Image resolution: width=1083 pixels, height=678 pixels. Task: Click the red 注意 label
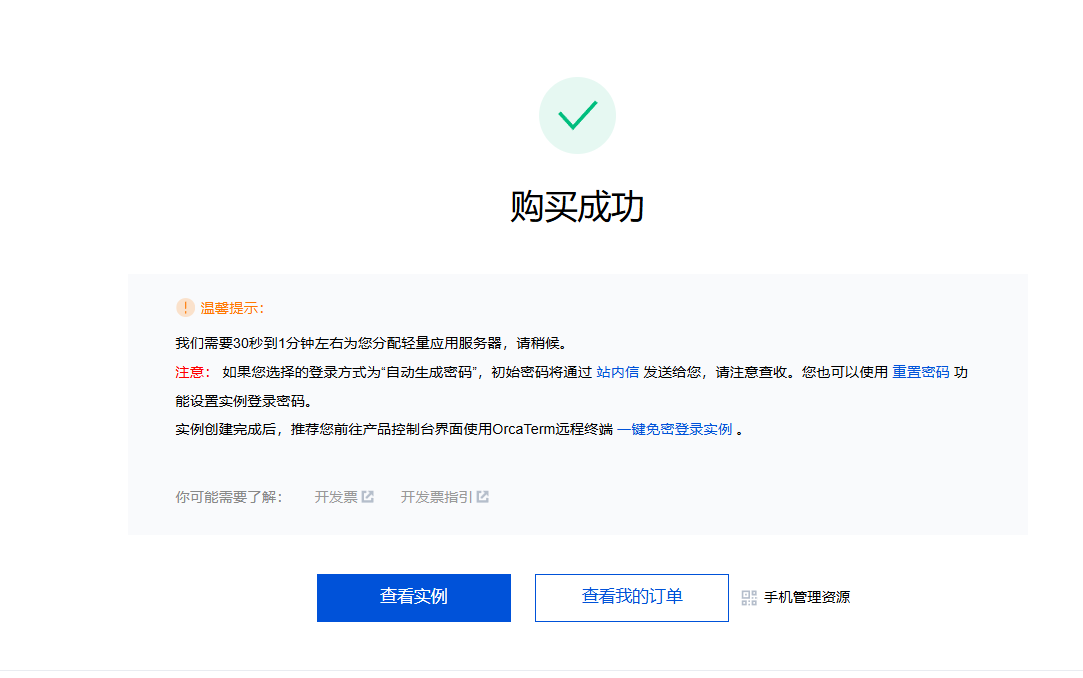pos(192,372)
